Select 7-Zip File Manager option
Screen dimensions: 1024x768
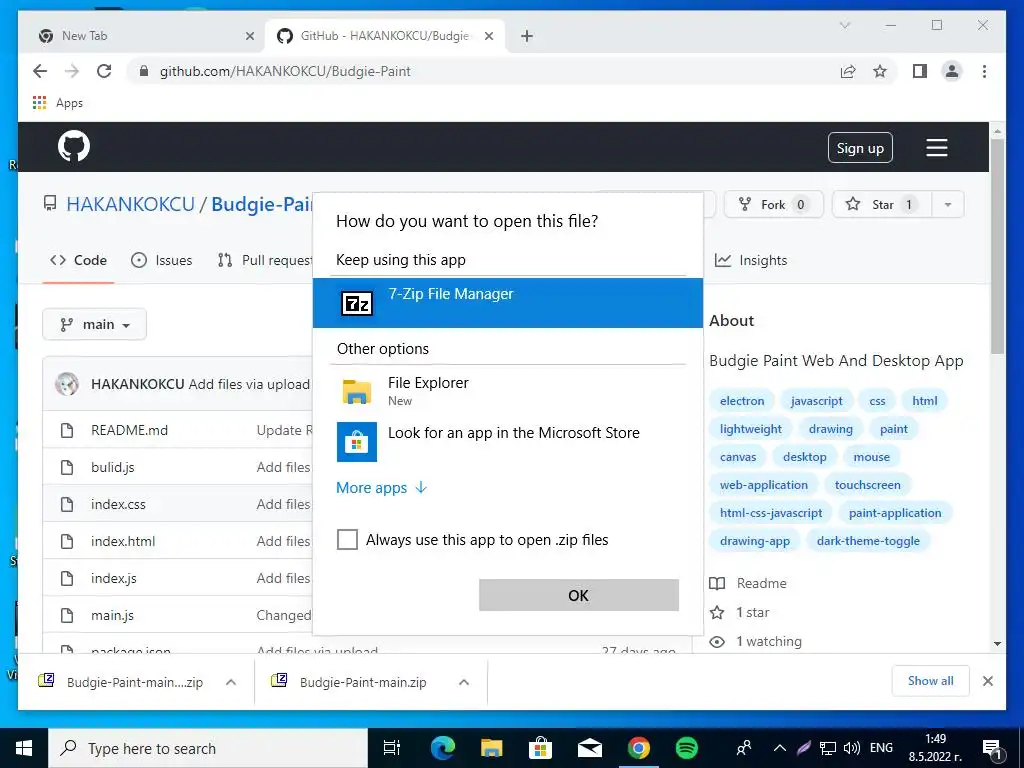click(x=507, y=303)
